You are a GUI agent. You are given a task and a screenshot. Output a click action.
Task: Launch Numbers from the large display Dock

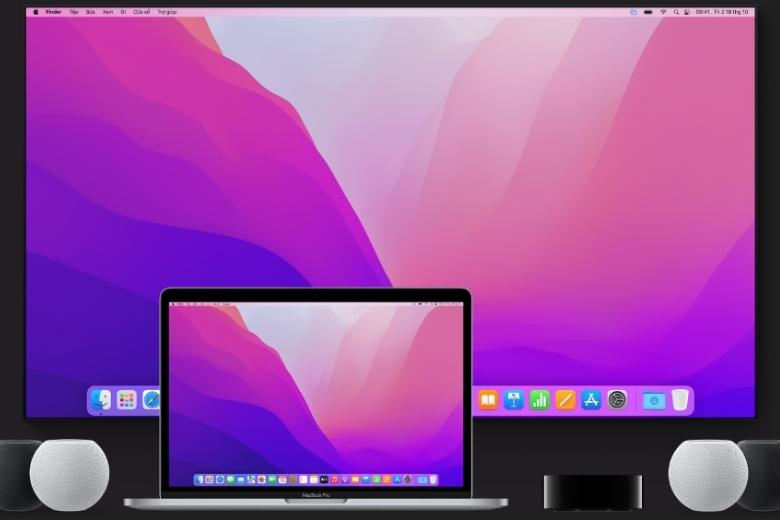(540, 400)
